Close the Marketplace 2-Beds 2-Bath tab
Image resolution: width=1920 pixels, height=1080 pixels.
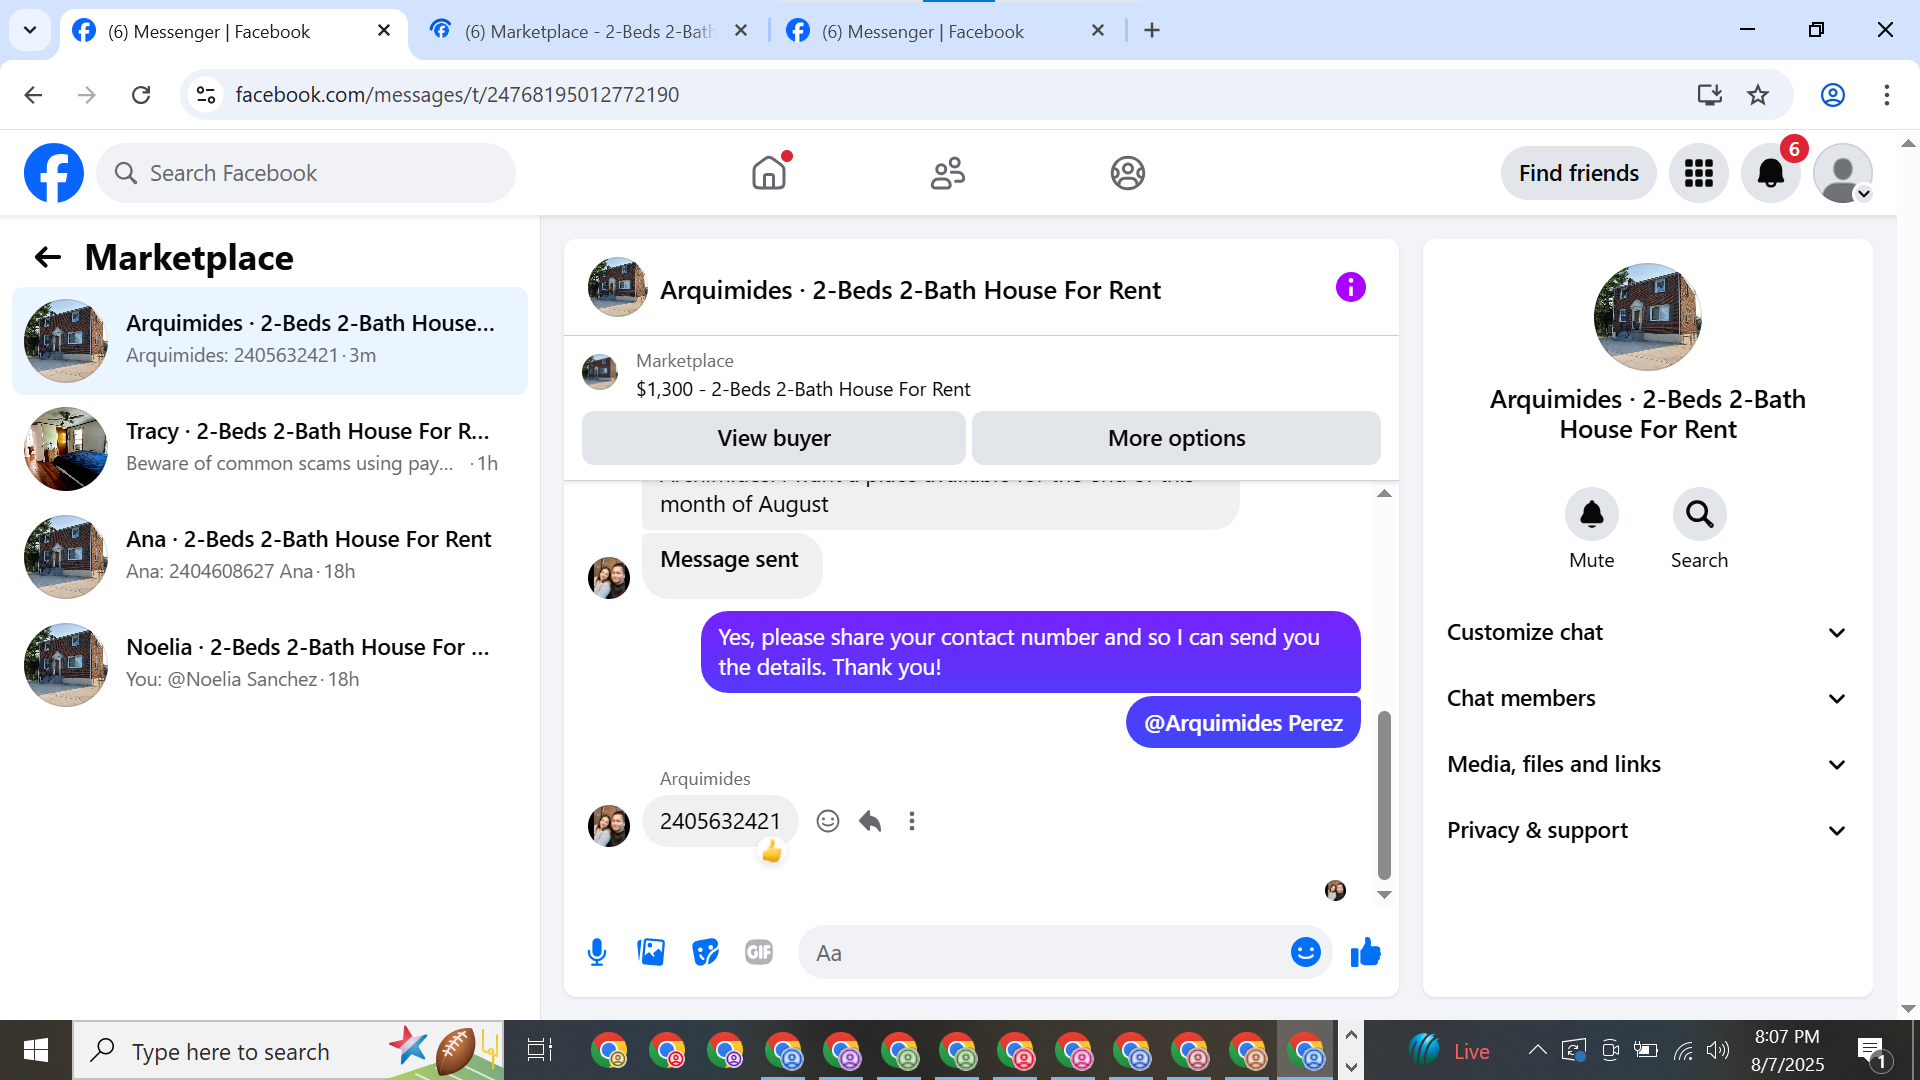point(741,31)
